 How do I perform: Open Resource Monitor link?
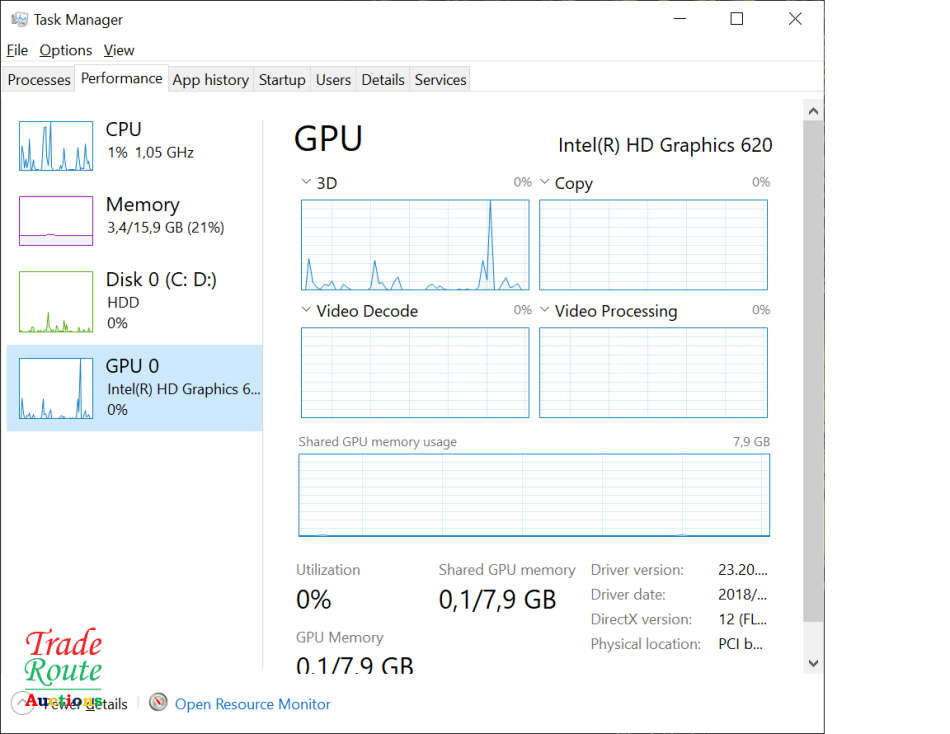pos(253,704)
